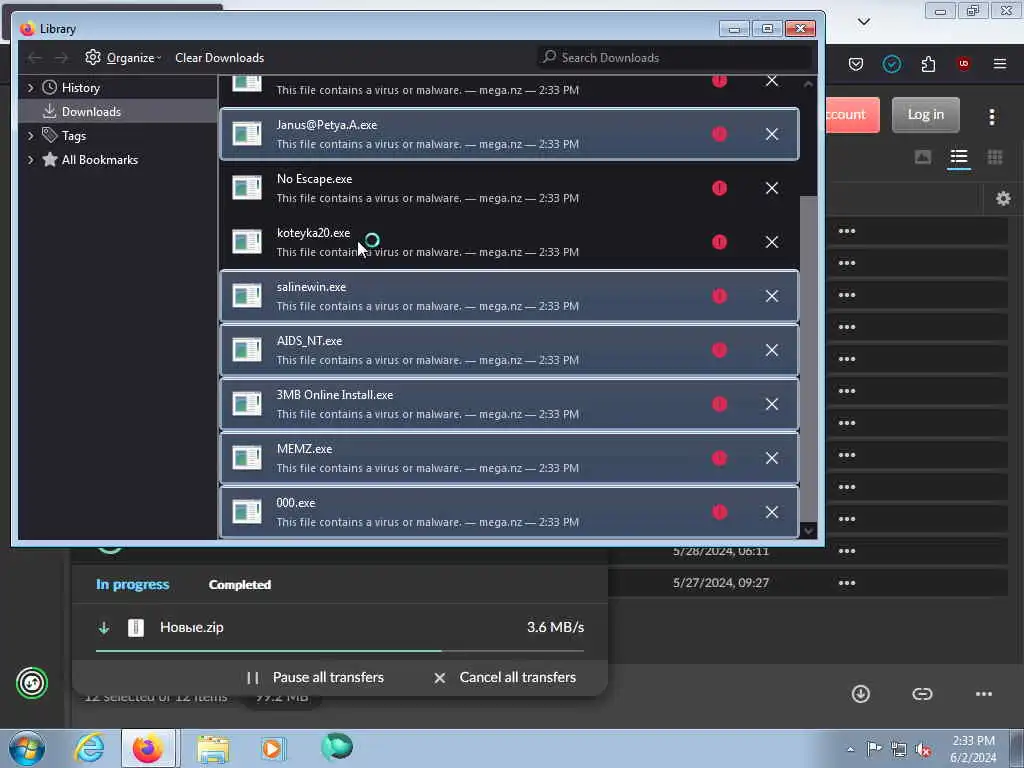Expand the History tree node
This screenshot has width=1024, height=768.
pos(30,88)
